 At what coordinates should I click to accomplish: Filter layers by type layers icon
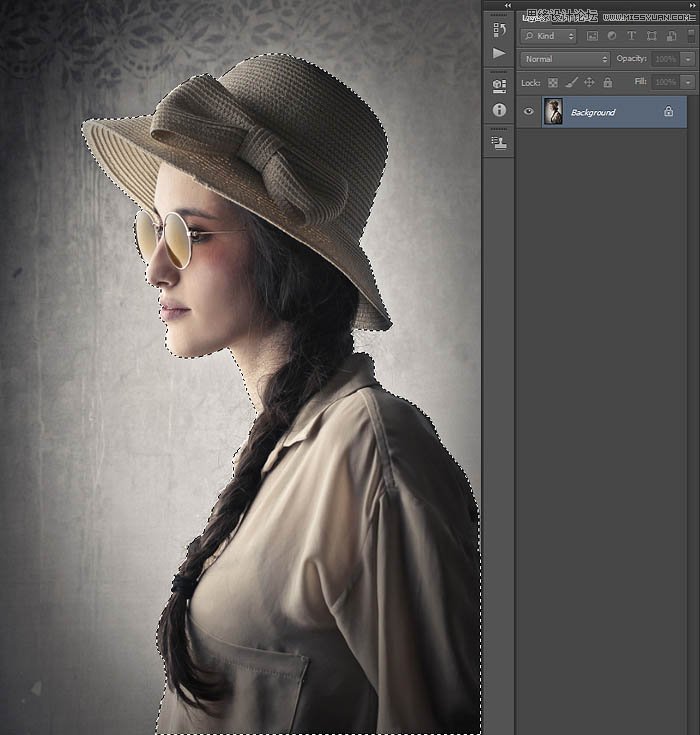[x=631, y=36]
